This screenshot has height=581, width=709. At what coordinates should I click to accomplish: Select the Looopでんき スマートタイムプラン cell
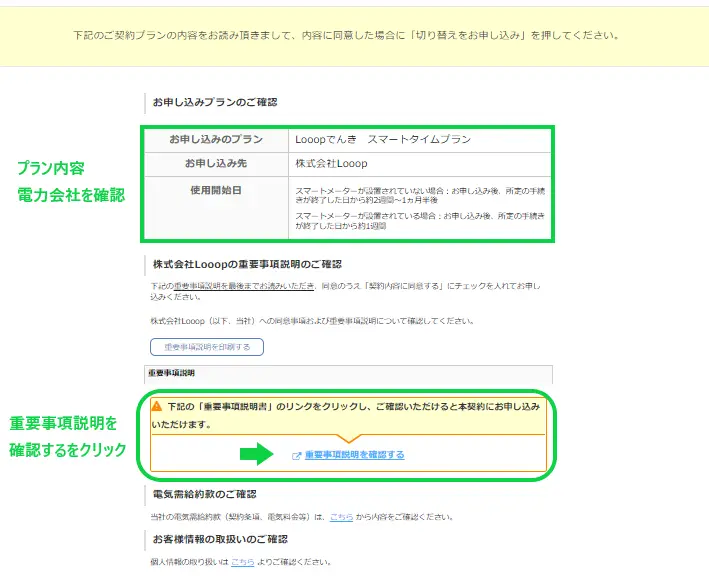tap(420, 140)
